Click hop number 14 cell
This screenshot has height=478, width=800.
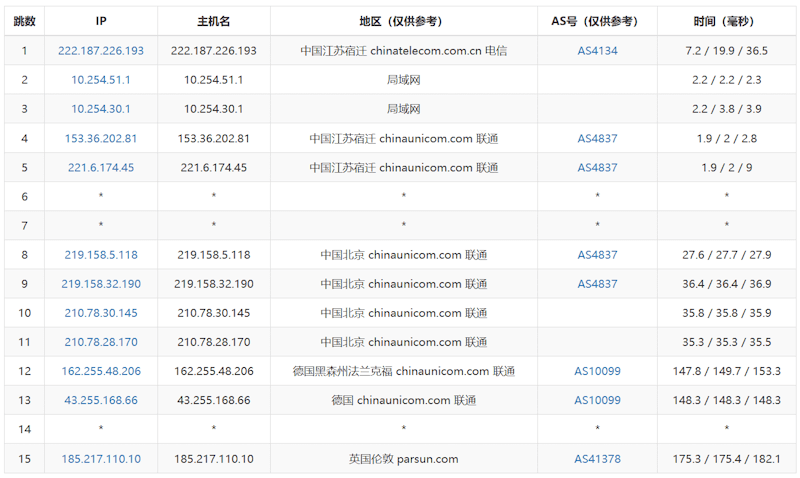[x=24, y=429]
